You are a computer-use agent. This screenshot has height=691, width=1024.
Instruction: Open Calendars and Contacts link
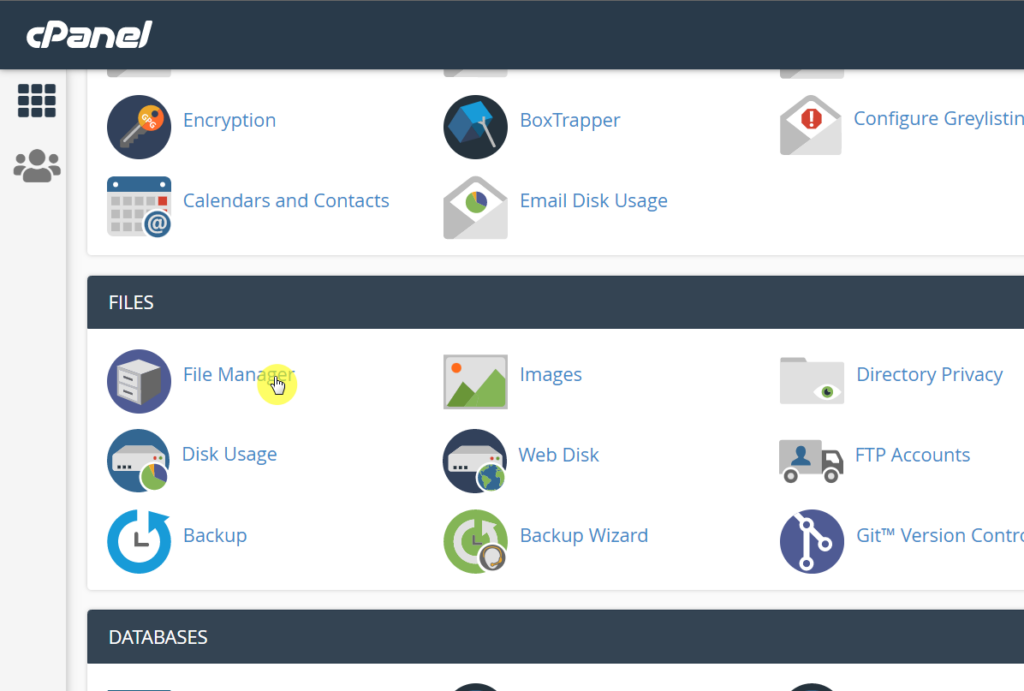pyautogui.click(x=286, y=201)
